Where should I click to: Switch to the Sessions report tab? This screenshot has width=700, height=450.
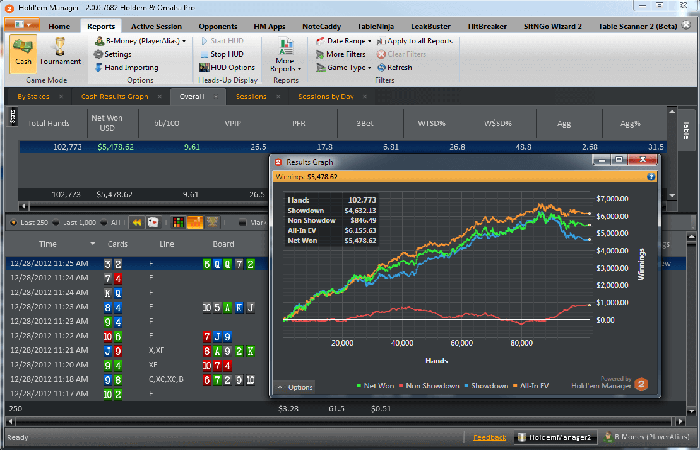click(251, 97)
